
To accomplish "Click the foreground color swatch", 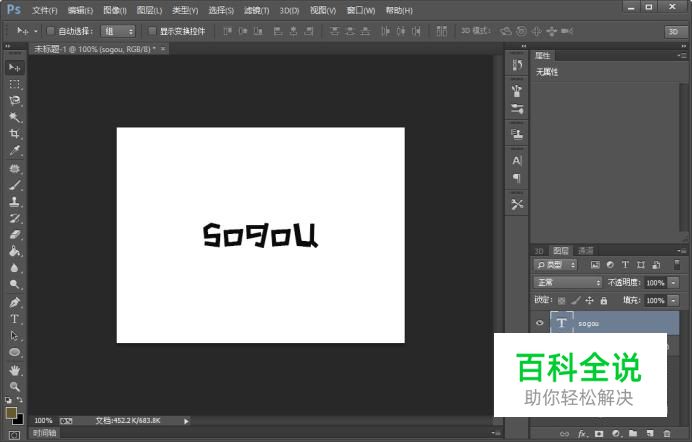I will point(11,413).
